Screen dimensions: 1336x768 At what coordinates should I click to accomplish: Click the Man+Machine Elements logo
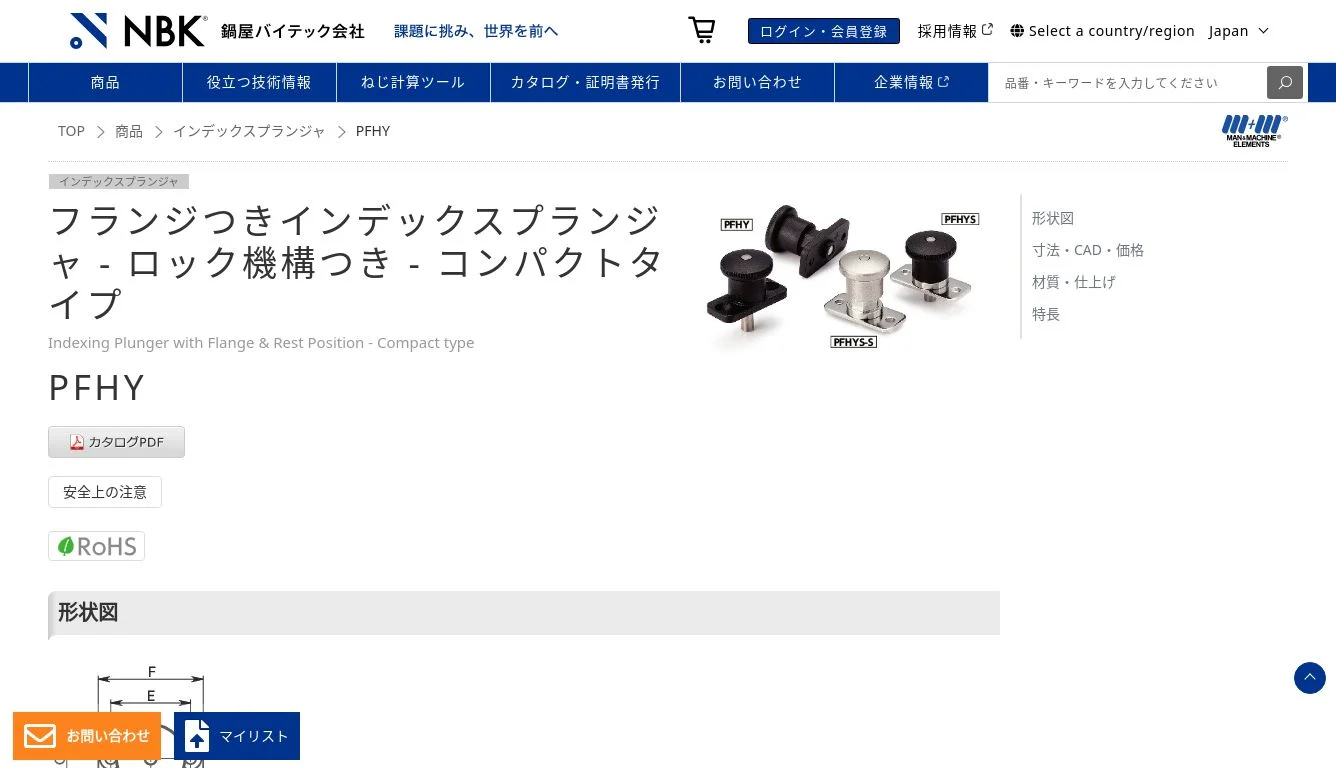coord(1254,131)
